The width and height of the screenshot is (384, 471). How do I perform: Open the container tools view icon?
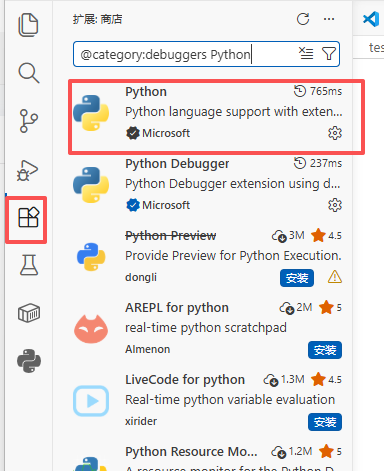point(29,313)
